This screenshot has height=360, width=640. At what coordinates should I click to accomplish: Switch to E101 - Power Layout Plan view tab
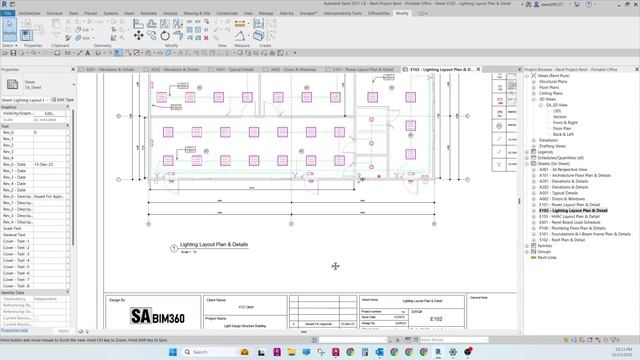pyautogui.click(x=363, y=69)
